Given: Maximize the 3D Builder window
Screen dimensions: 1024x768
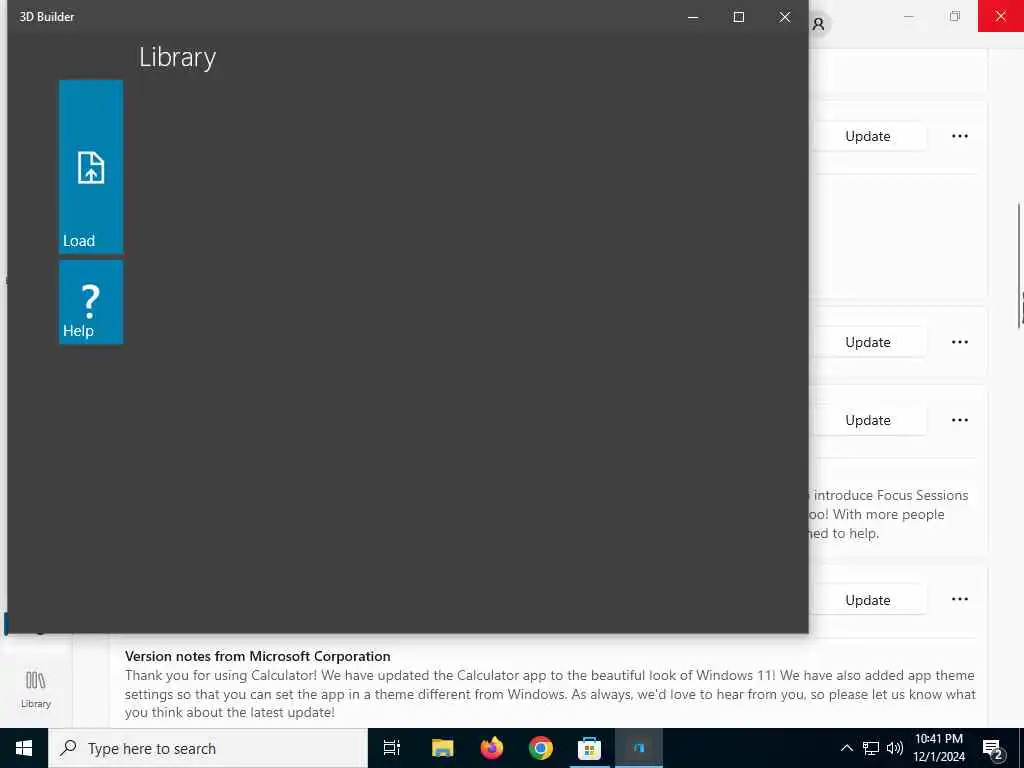Looking at the screenshot, I should [739, 17].
